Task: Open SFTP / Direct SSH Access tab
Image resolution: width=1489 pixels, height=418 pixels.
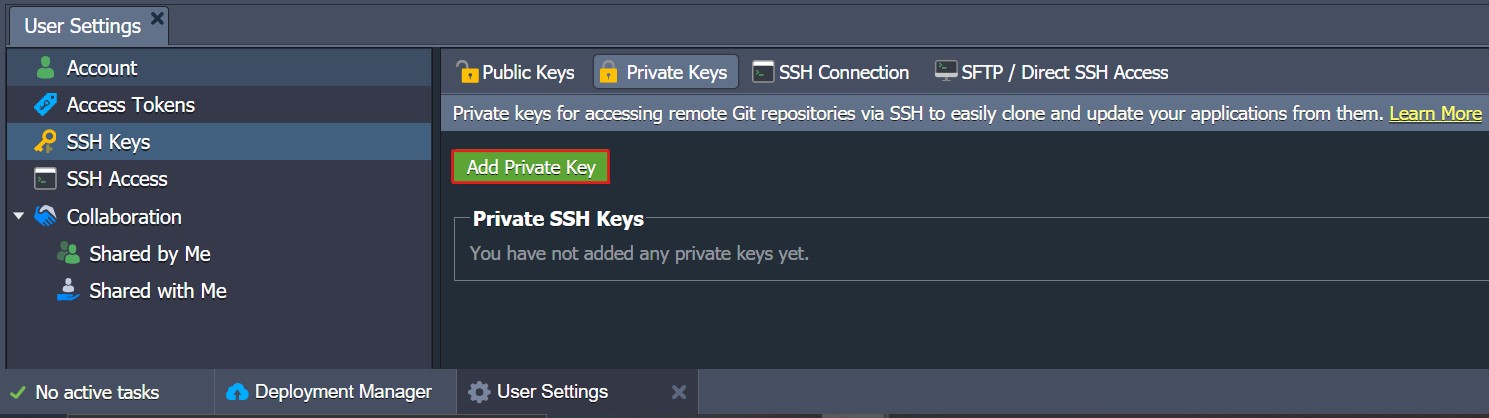Action: point(1051,72)
